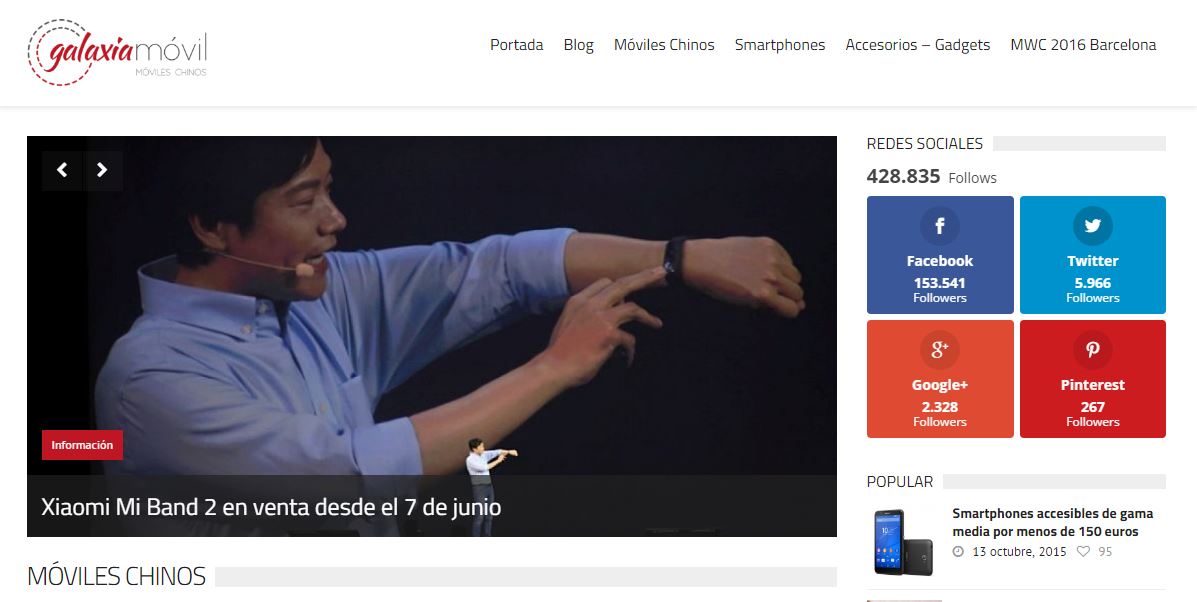Click the red Información category tag
1197x602 pixels.
(82, 445)
